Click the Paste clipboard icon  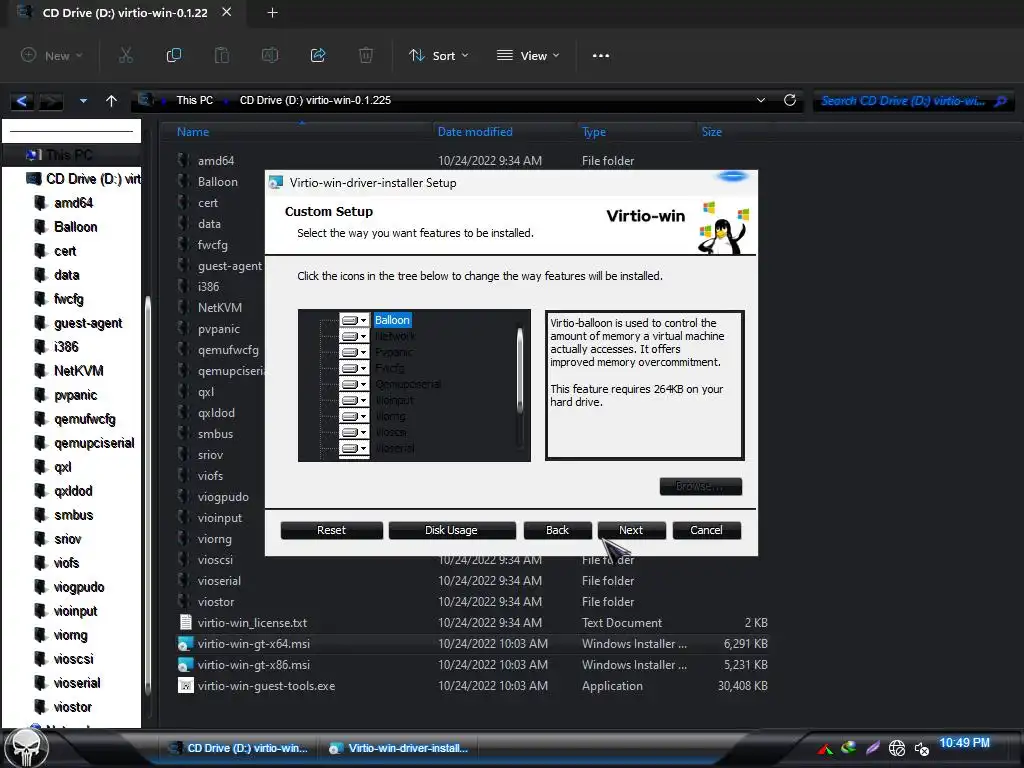[222, 56]
